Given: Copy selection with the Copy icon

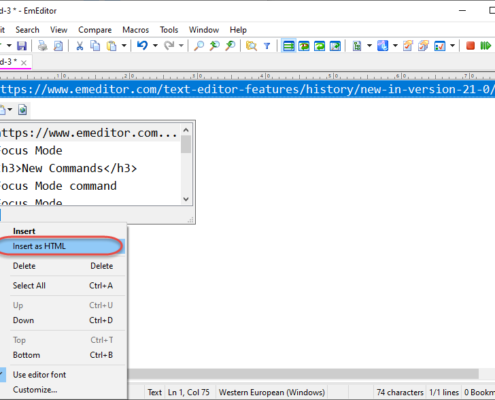Looking at the screenshot, I should click(x=95, y=45).
